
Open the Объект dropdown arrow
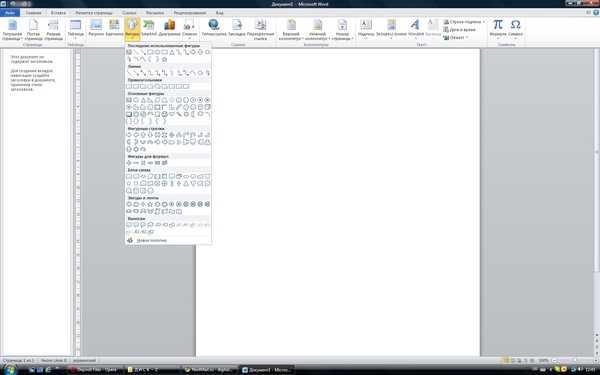click(467, 38)
